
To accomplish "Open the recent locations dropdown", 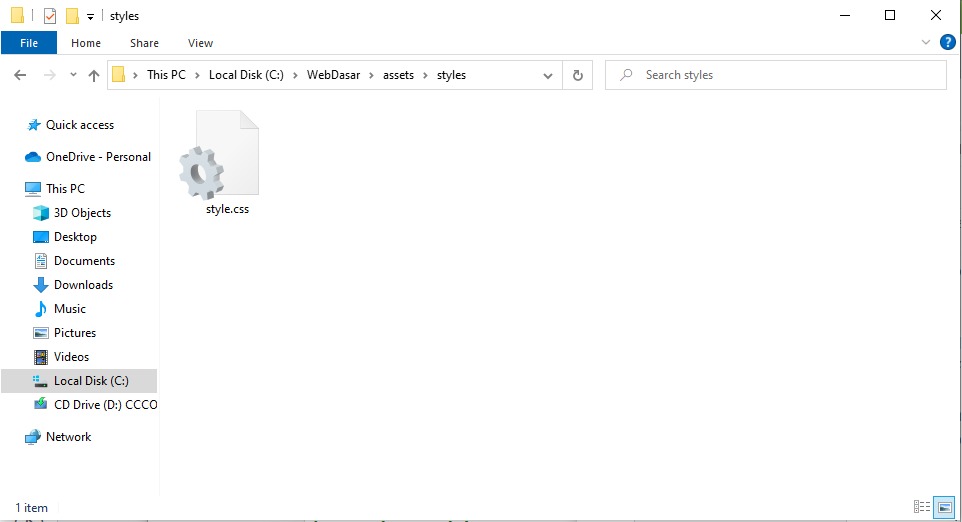I will pyautogui.click(x=73, y=75).
